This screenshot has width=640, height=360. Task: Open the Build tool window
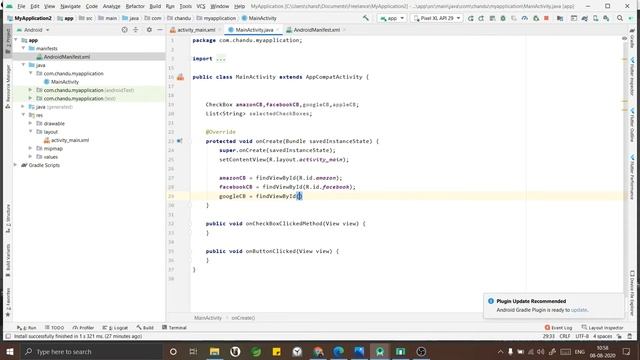pyautogui.click(x=145, y=327)
